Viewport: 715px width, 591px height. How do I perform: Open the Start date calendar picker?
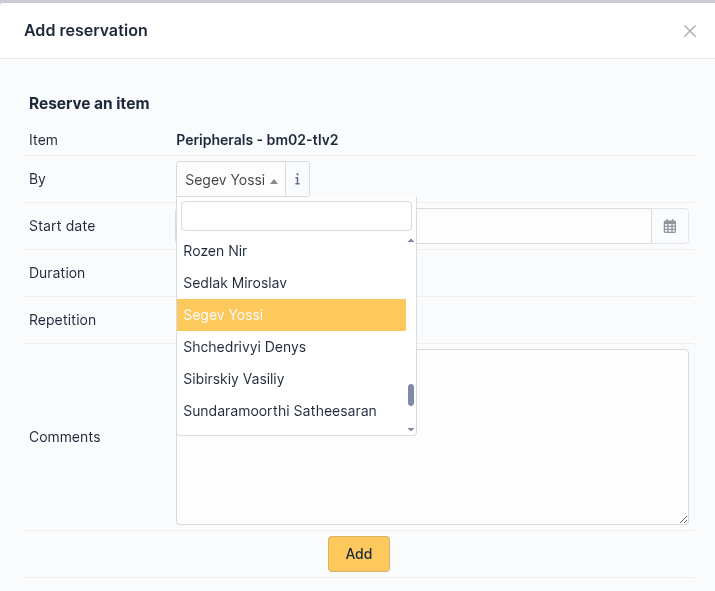click(x=670, y=227)
